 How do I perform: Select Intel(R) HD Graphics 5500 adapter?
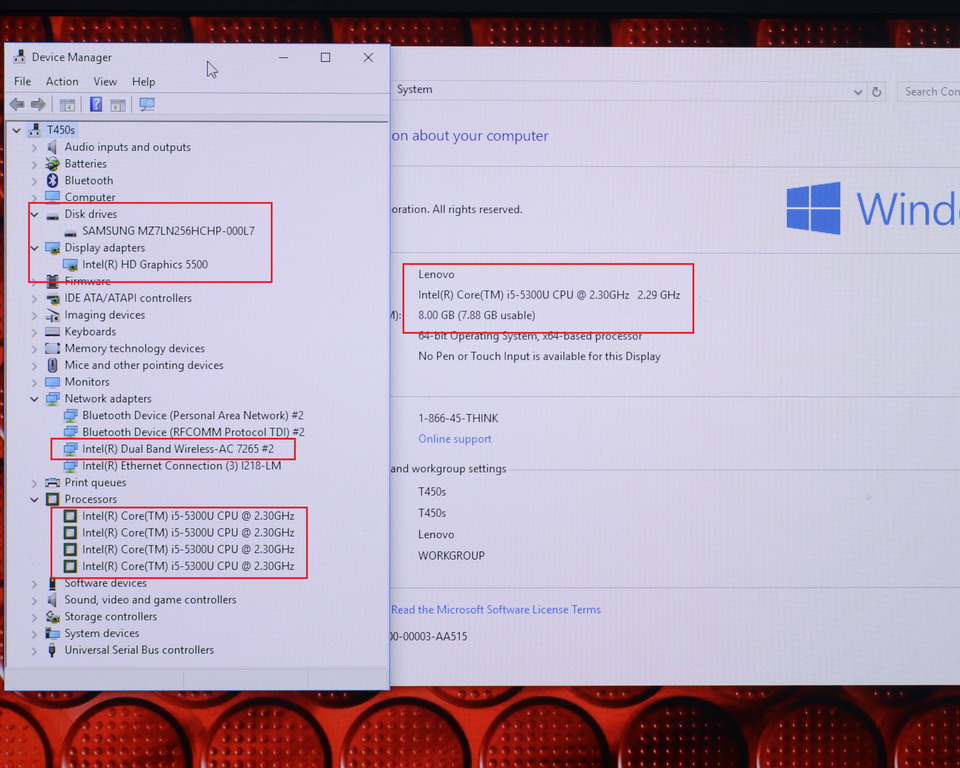point(145,265)
